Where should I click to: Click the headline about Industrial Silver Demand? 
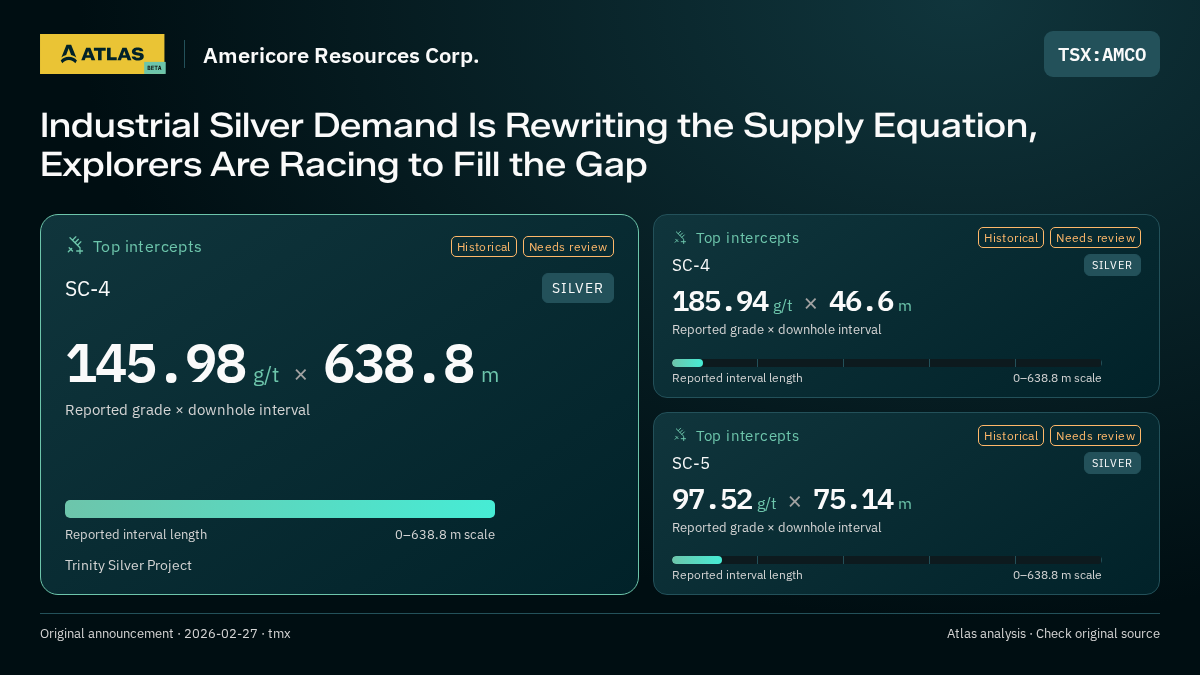[538, 145]
